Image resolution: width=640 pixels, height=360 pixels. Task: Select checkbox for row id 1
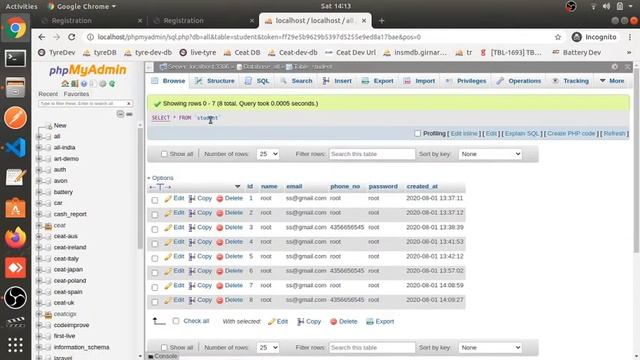click(155, 200)
